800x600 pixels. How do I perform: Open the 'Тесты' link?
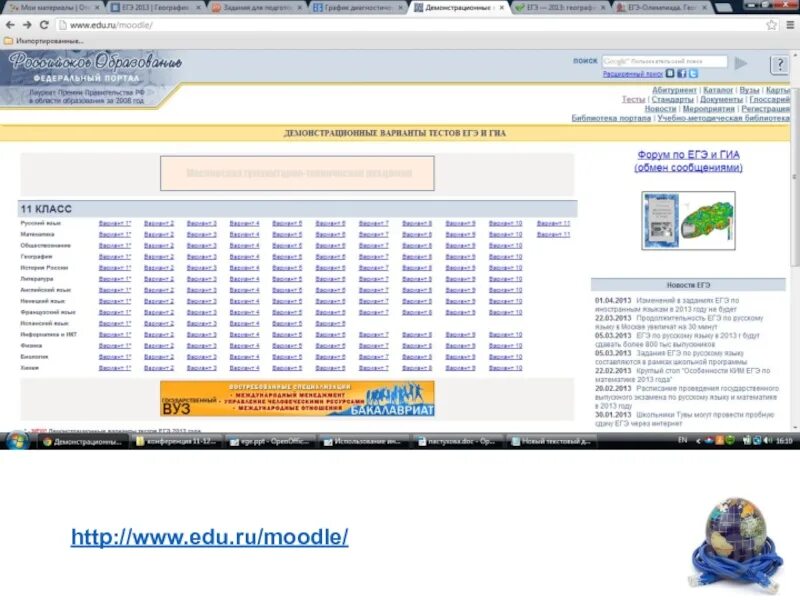(633, 99)
